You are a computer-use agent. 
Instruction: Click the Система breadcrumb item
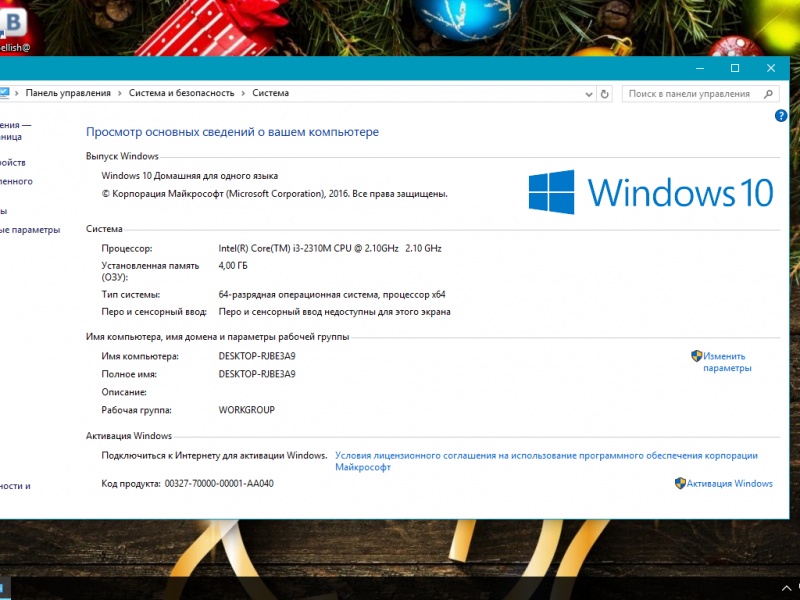coord(270,93)
